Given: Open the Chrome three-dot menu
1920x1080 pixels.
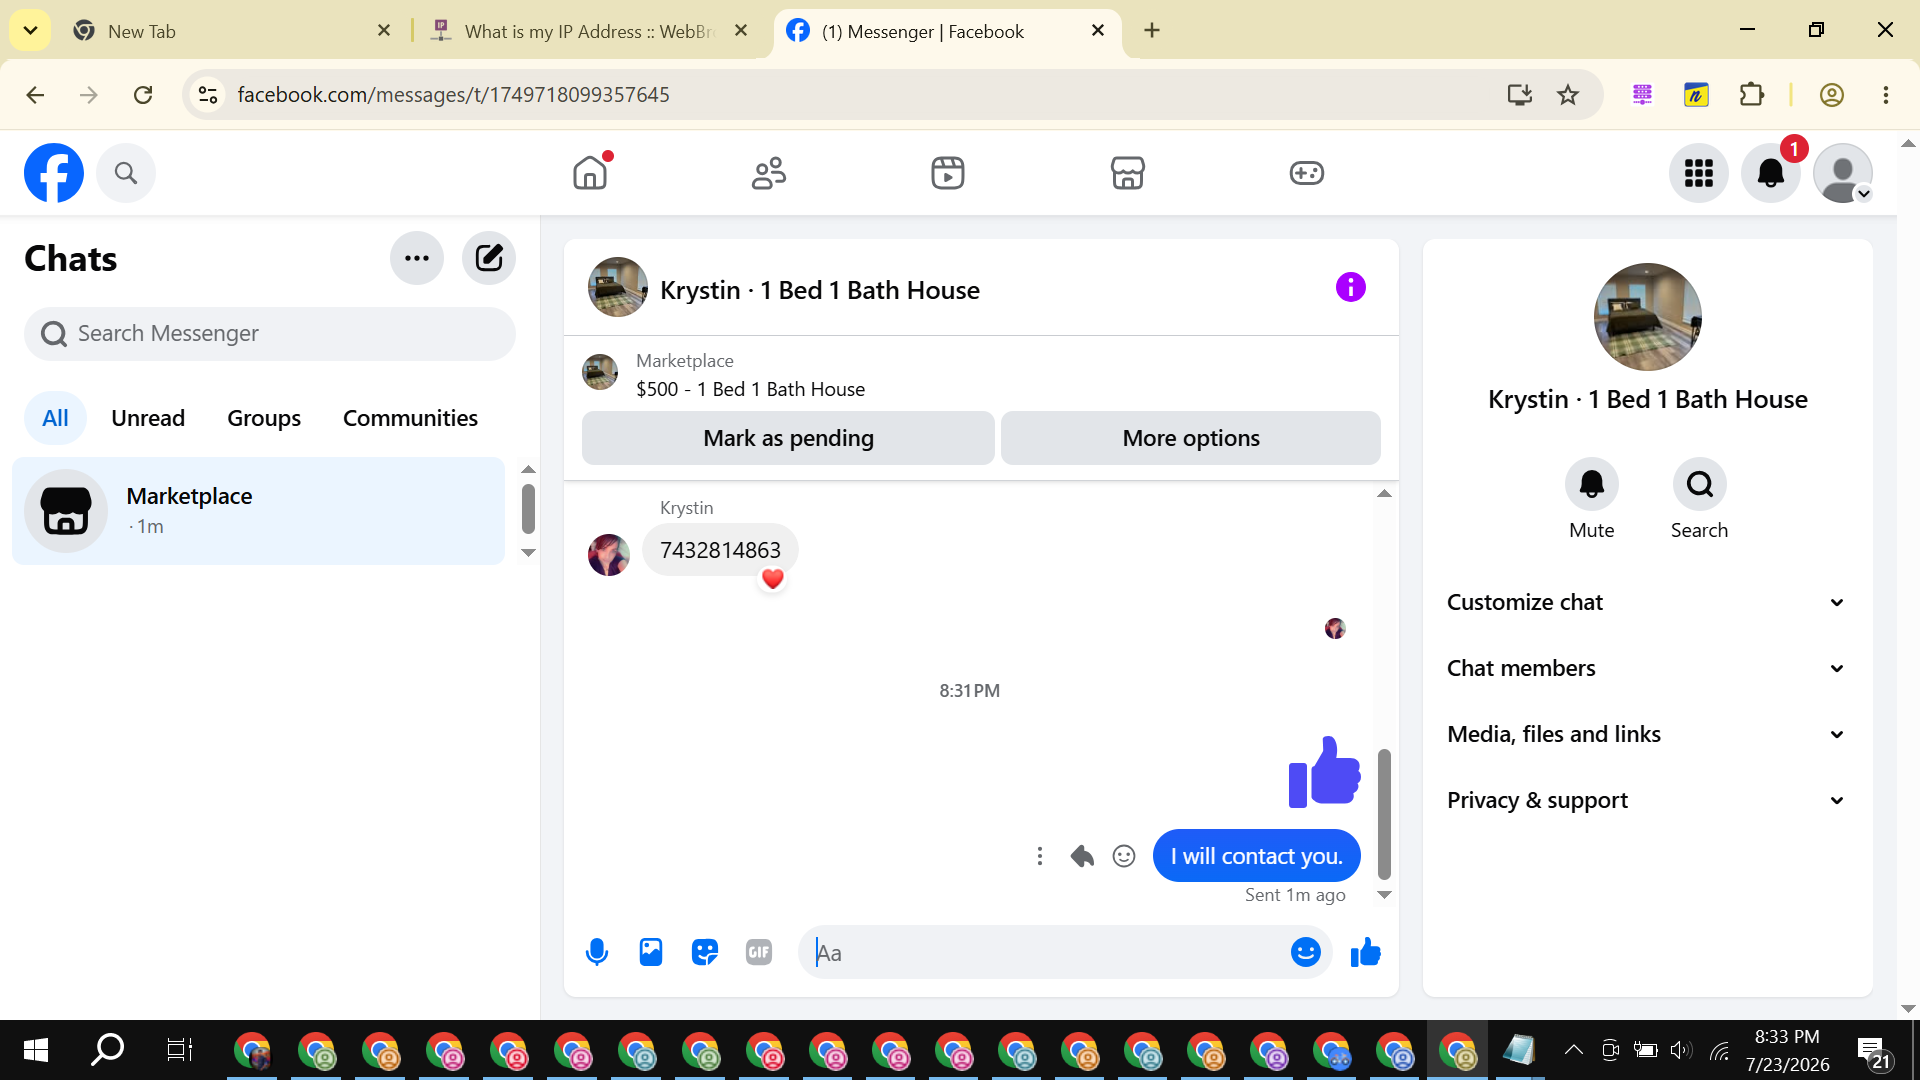Looking at the screenshot, I should tap(1886, 95).
